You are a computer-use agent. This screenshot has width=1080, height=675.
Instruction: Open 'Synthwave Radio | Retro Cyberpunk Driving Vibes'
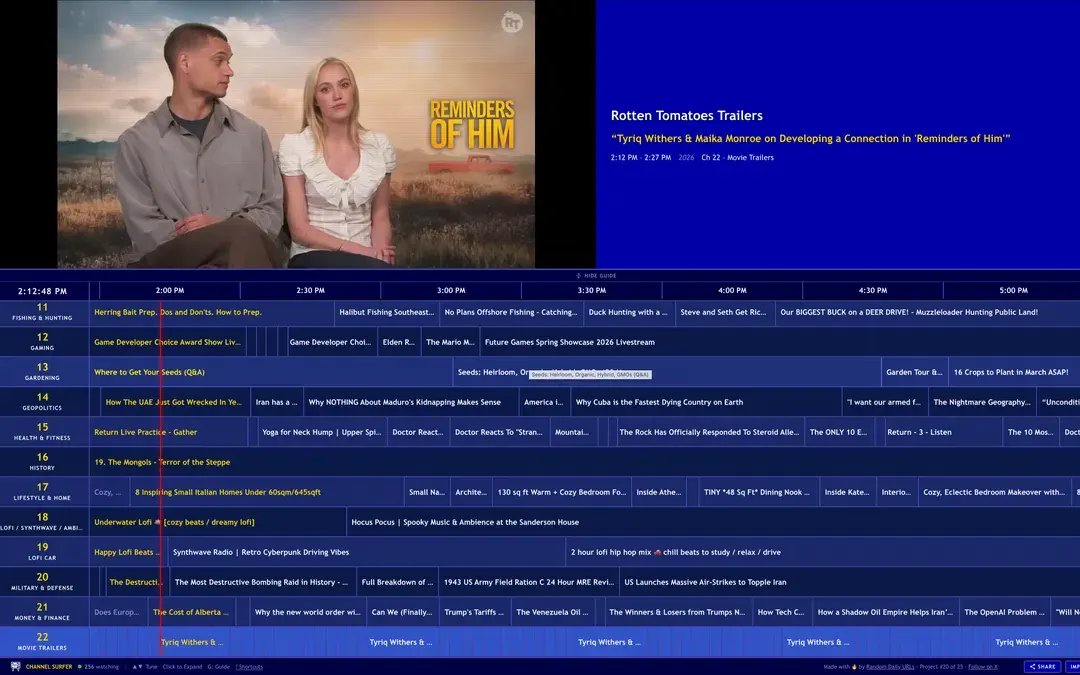(x=366, y=552)
